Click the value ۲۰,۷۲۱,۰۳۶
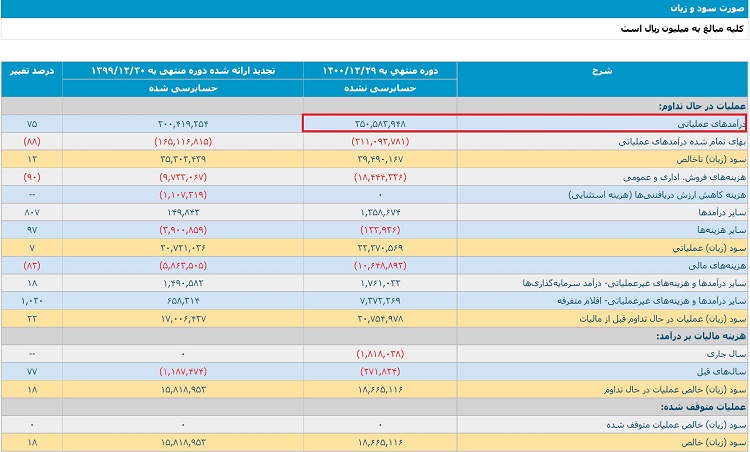This screenshot has height=452, width=750. click(x=183, y=248)
